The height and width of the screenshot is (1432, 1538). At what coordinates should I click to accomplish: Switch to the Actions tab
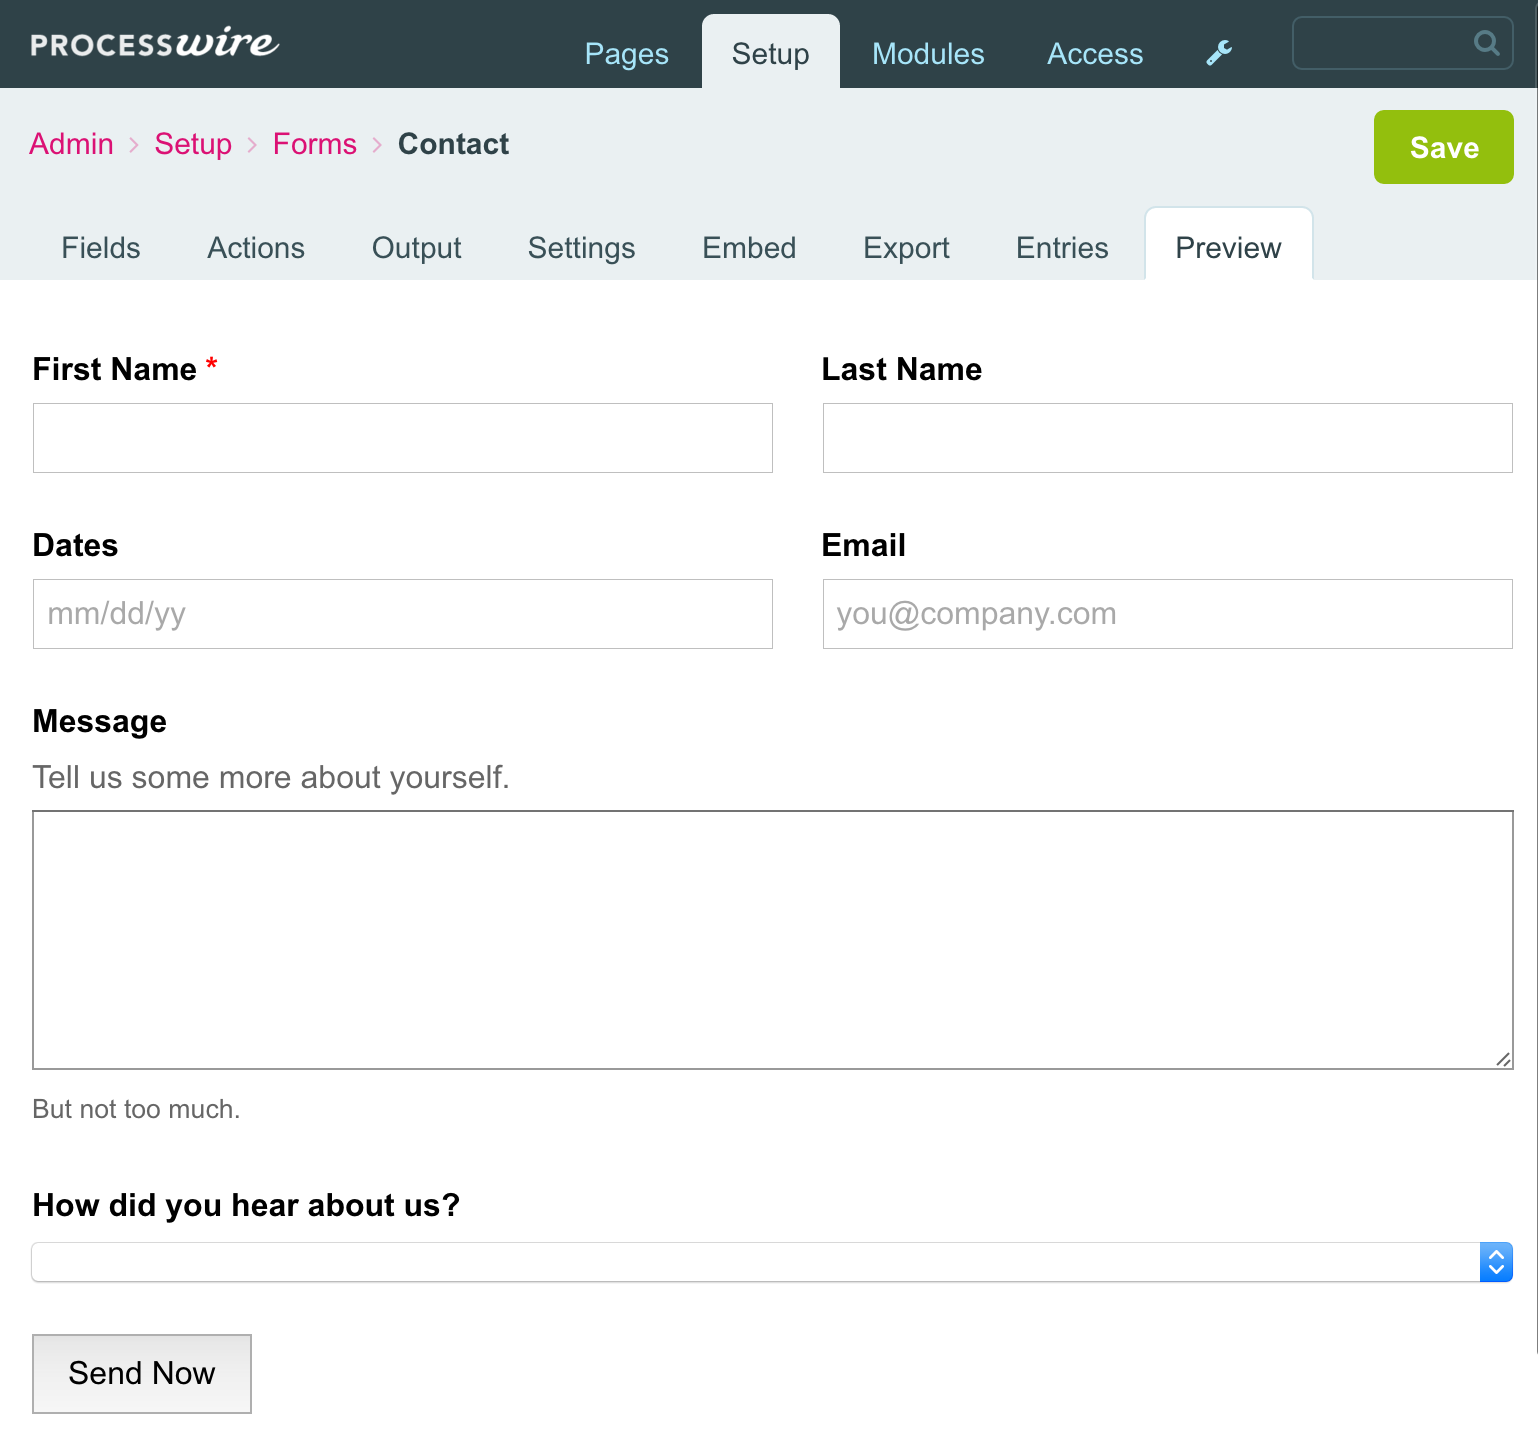[256, 248]
